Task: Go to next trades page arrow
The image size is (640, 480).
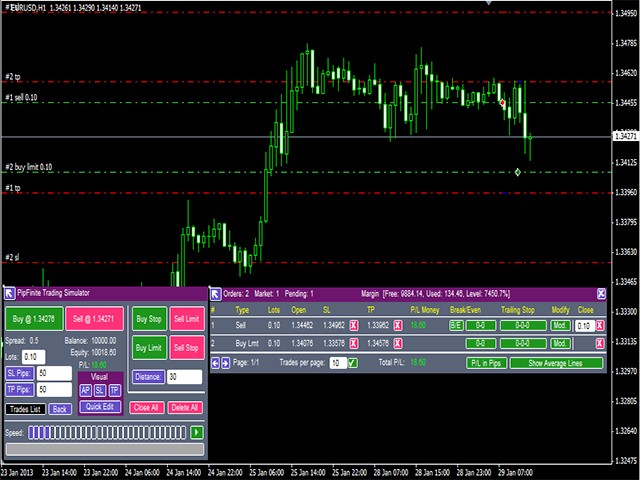Action: tap(225, 362)
